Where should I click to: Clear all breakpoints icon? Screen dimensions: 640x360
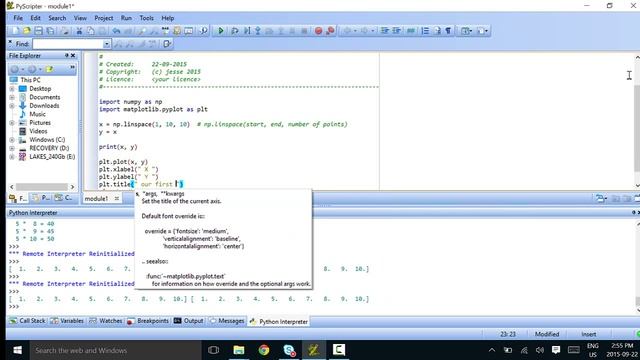pyautogui.click(x=330, y=31)
